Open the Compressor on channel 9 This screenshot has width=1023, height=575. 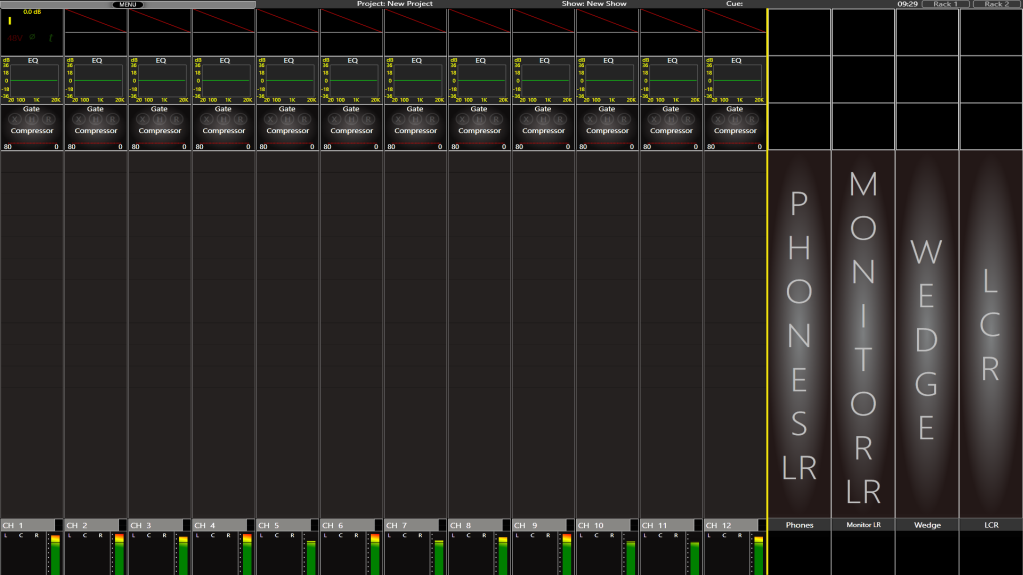pyautogui.click(x=543, y=131)
